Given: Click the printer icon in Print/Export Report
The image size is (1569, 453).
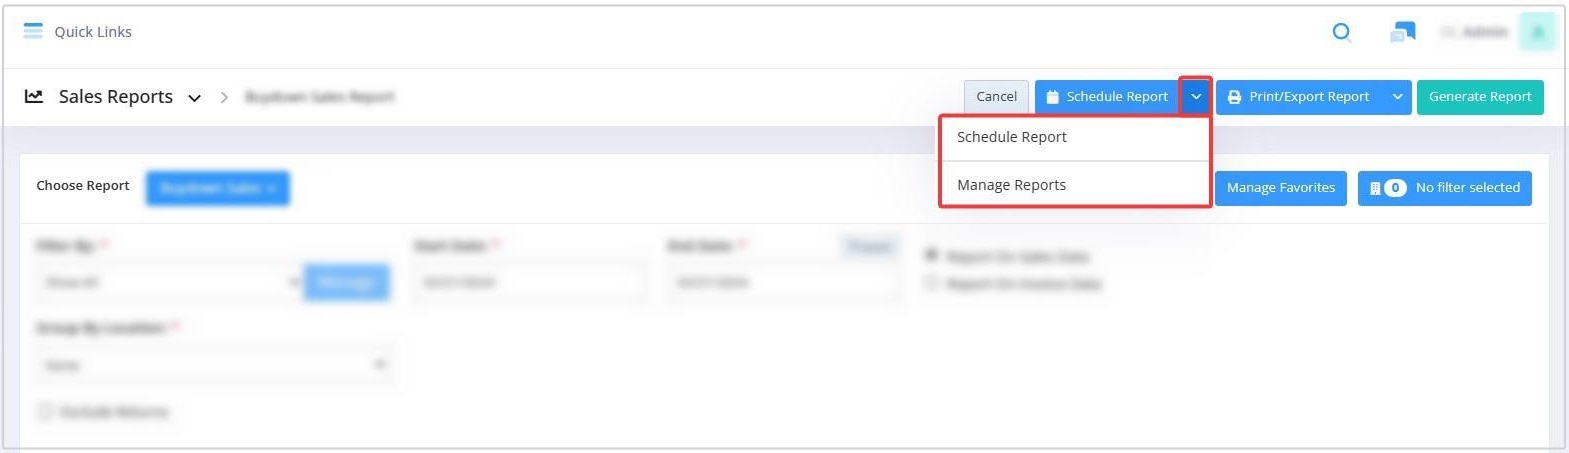Looking at the screenshot, I should 1235,97.
